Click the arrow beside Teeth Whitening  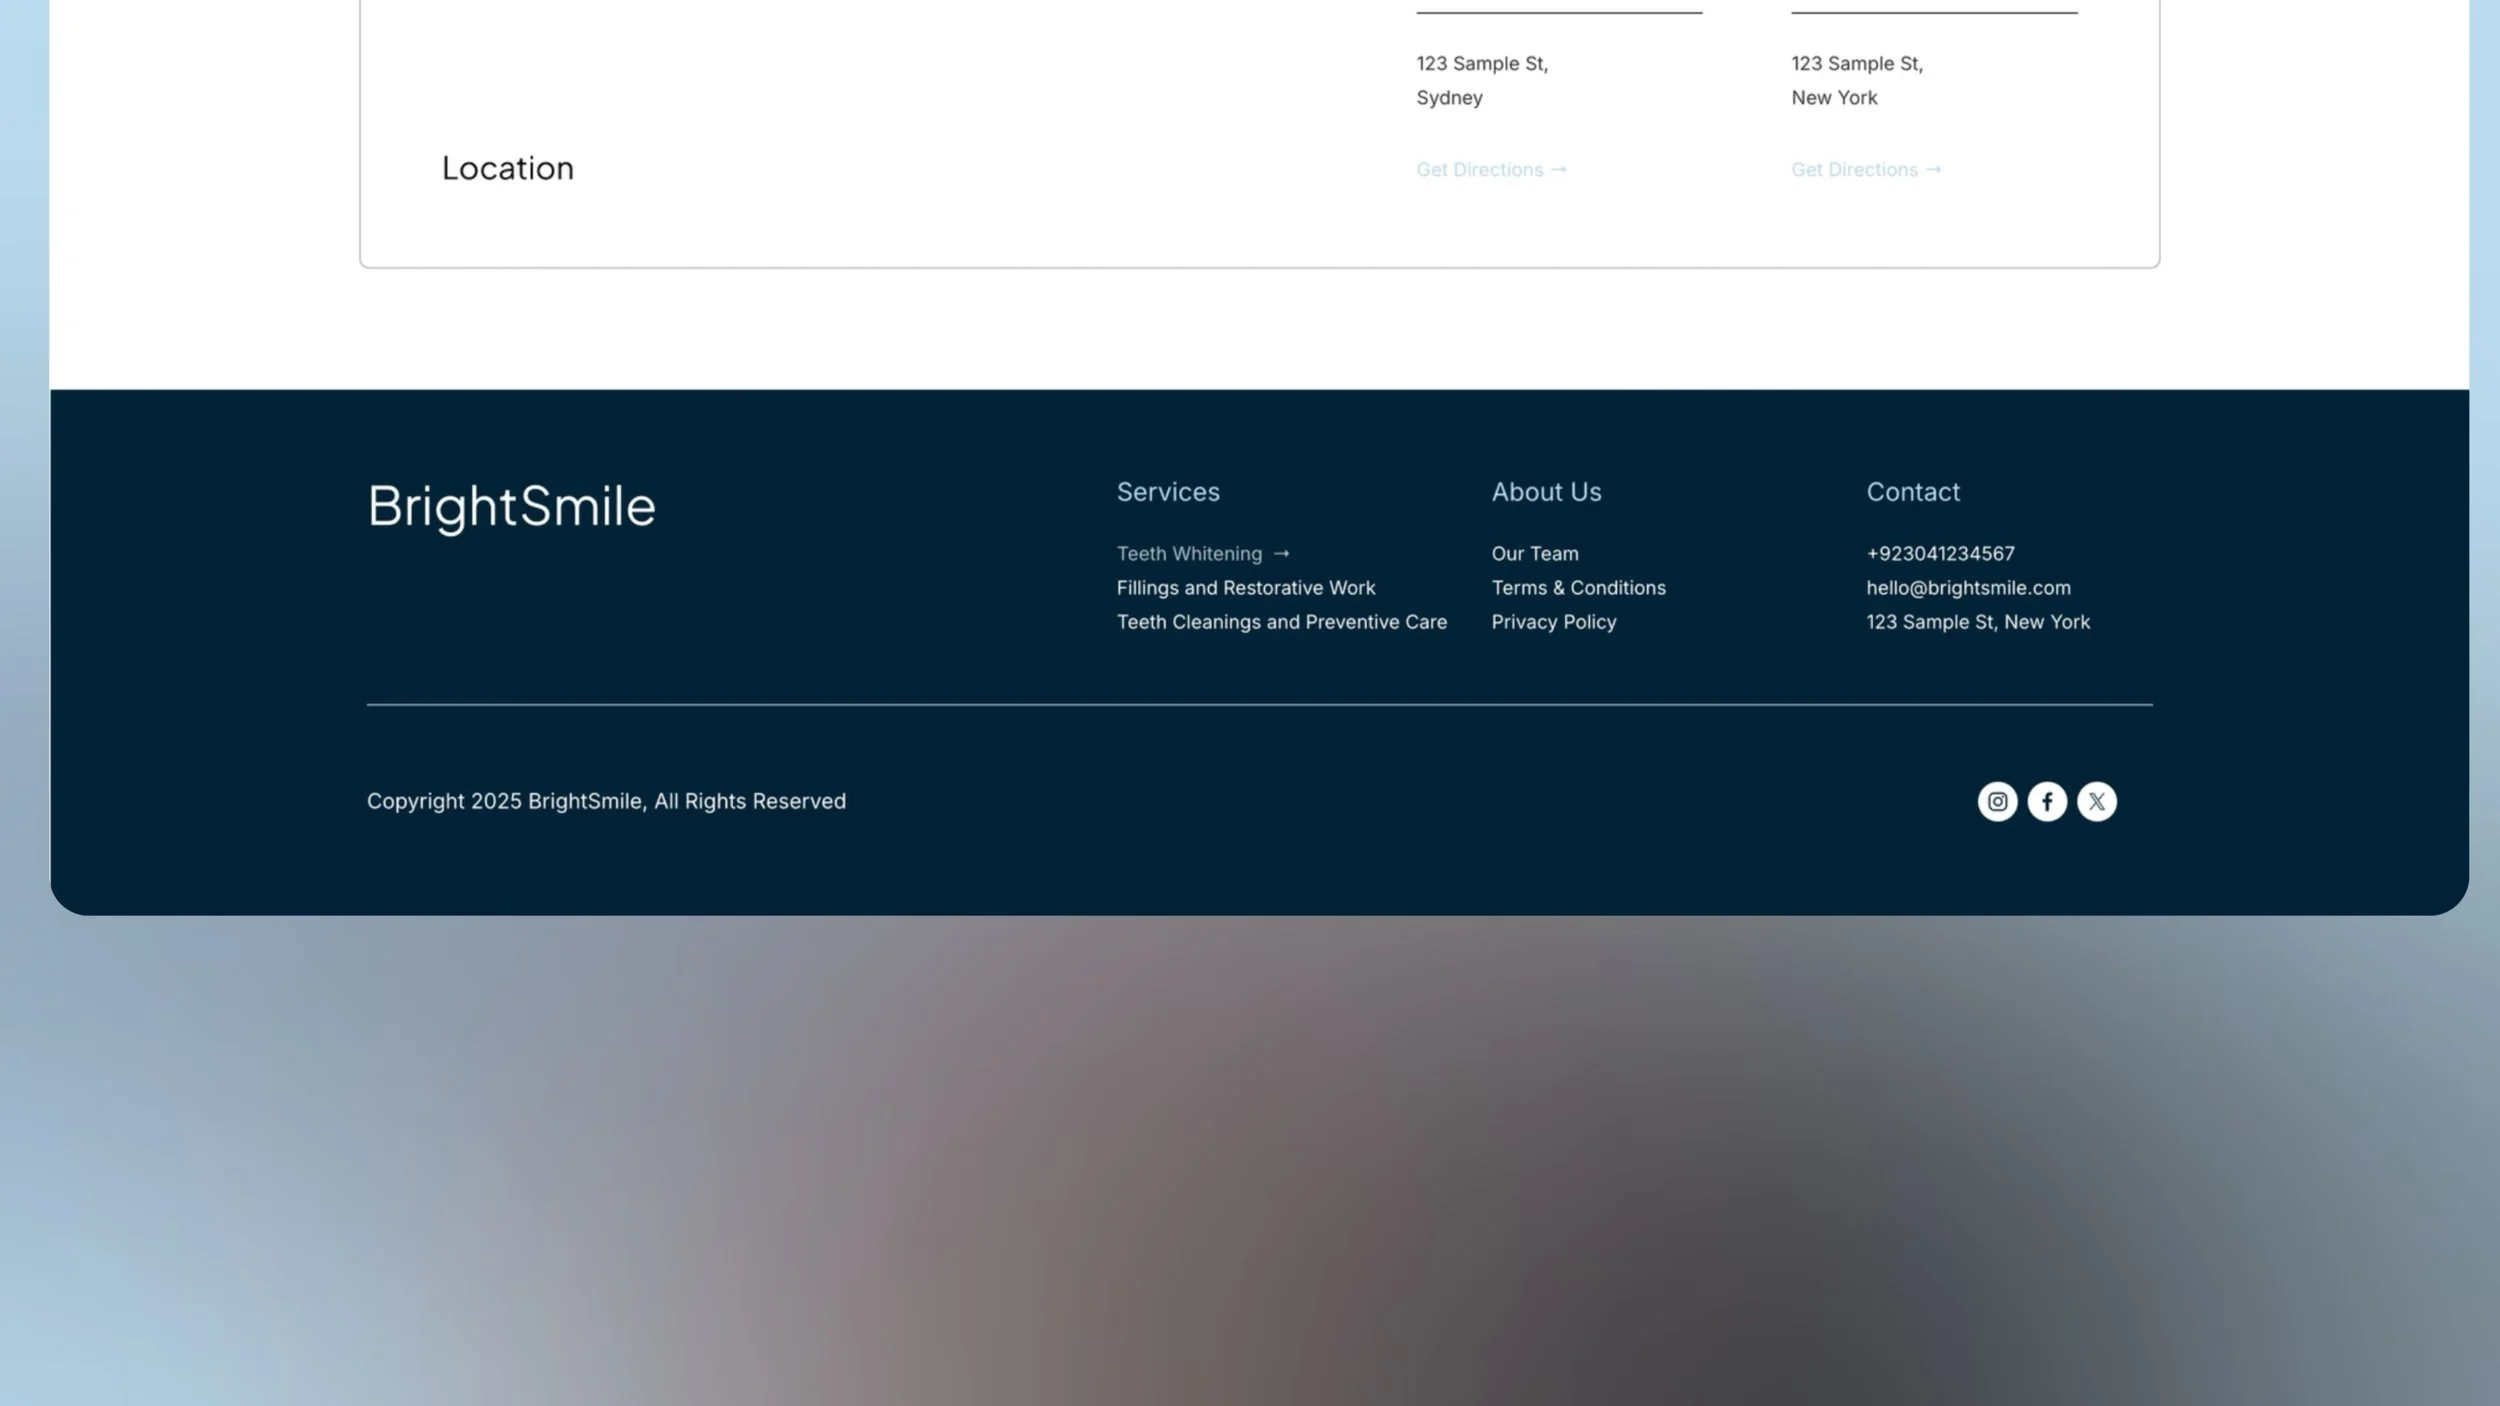pos(1281,553)
